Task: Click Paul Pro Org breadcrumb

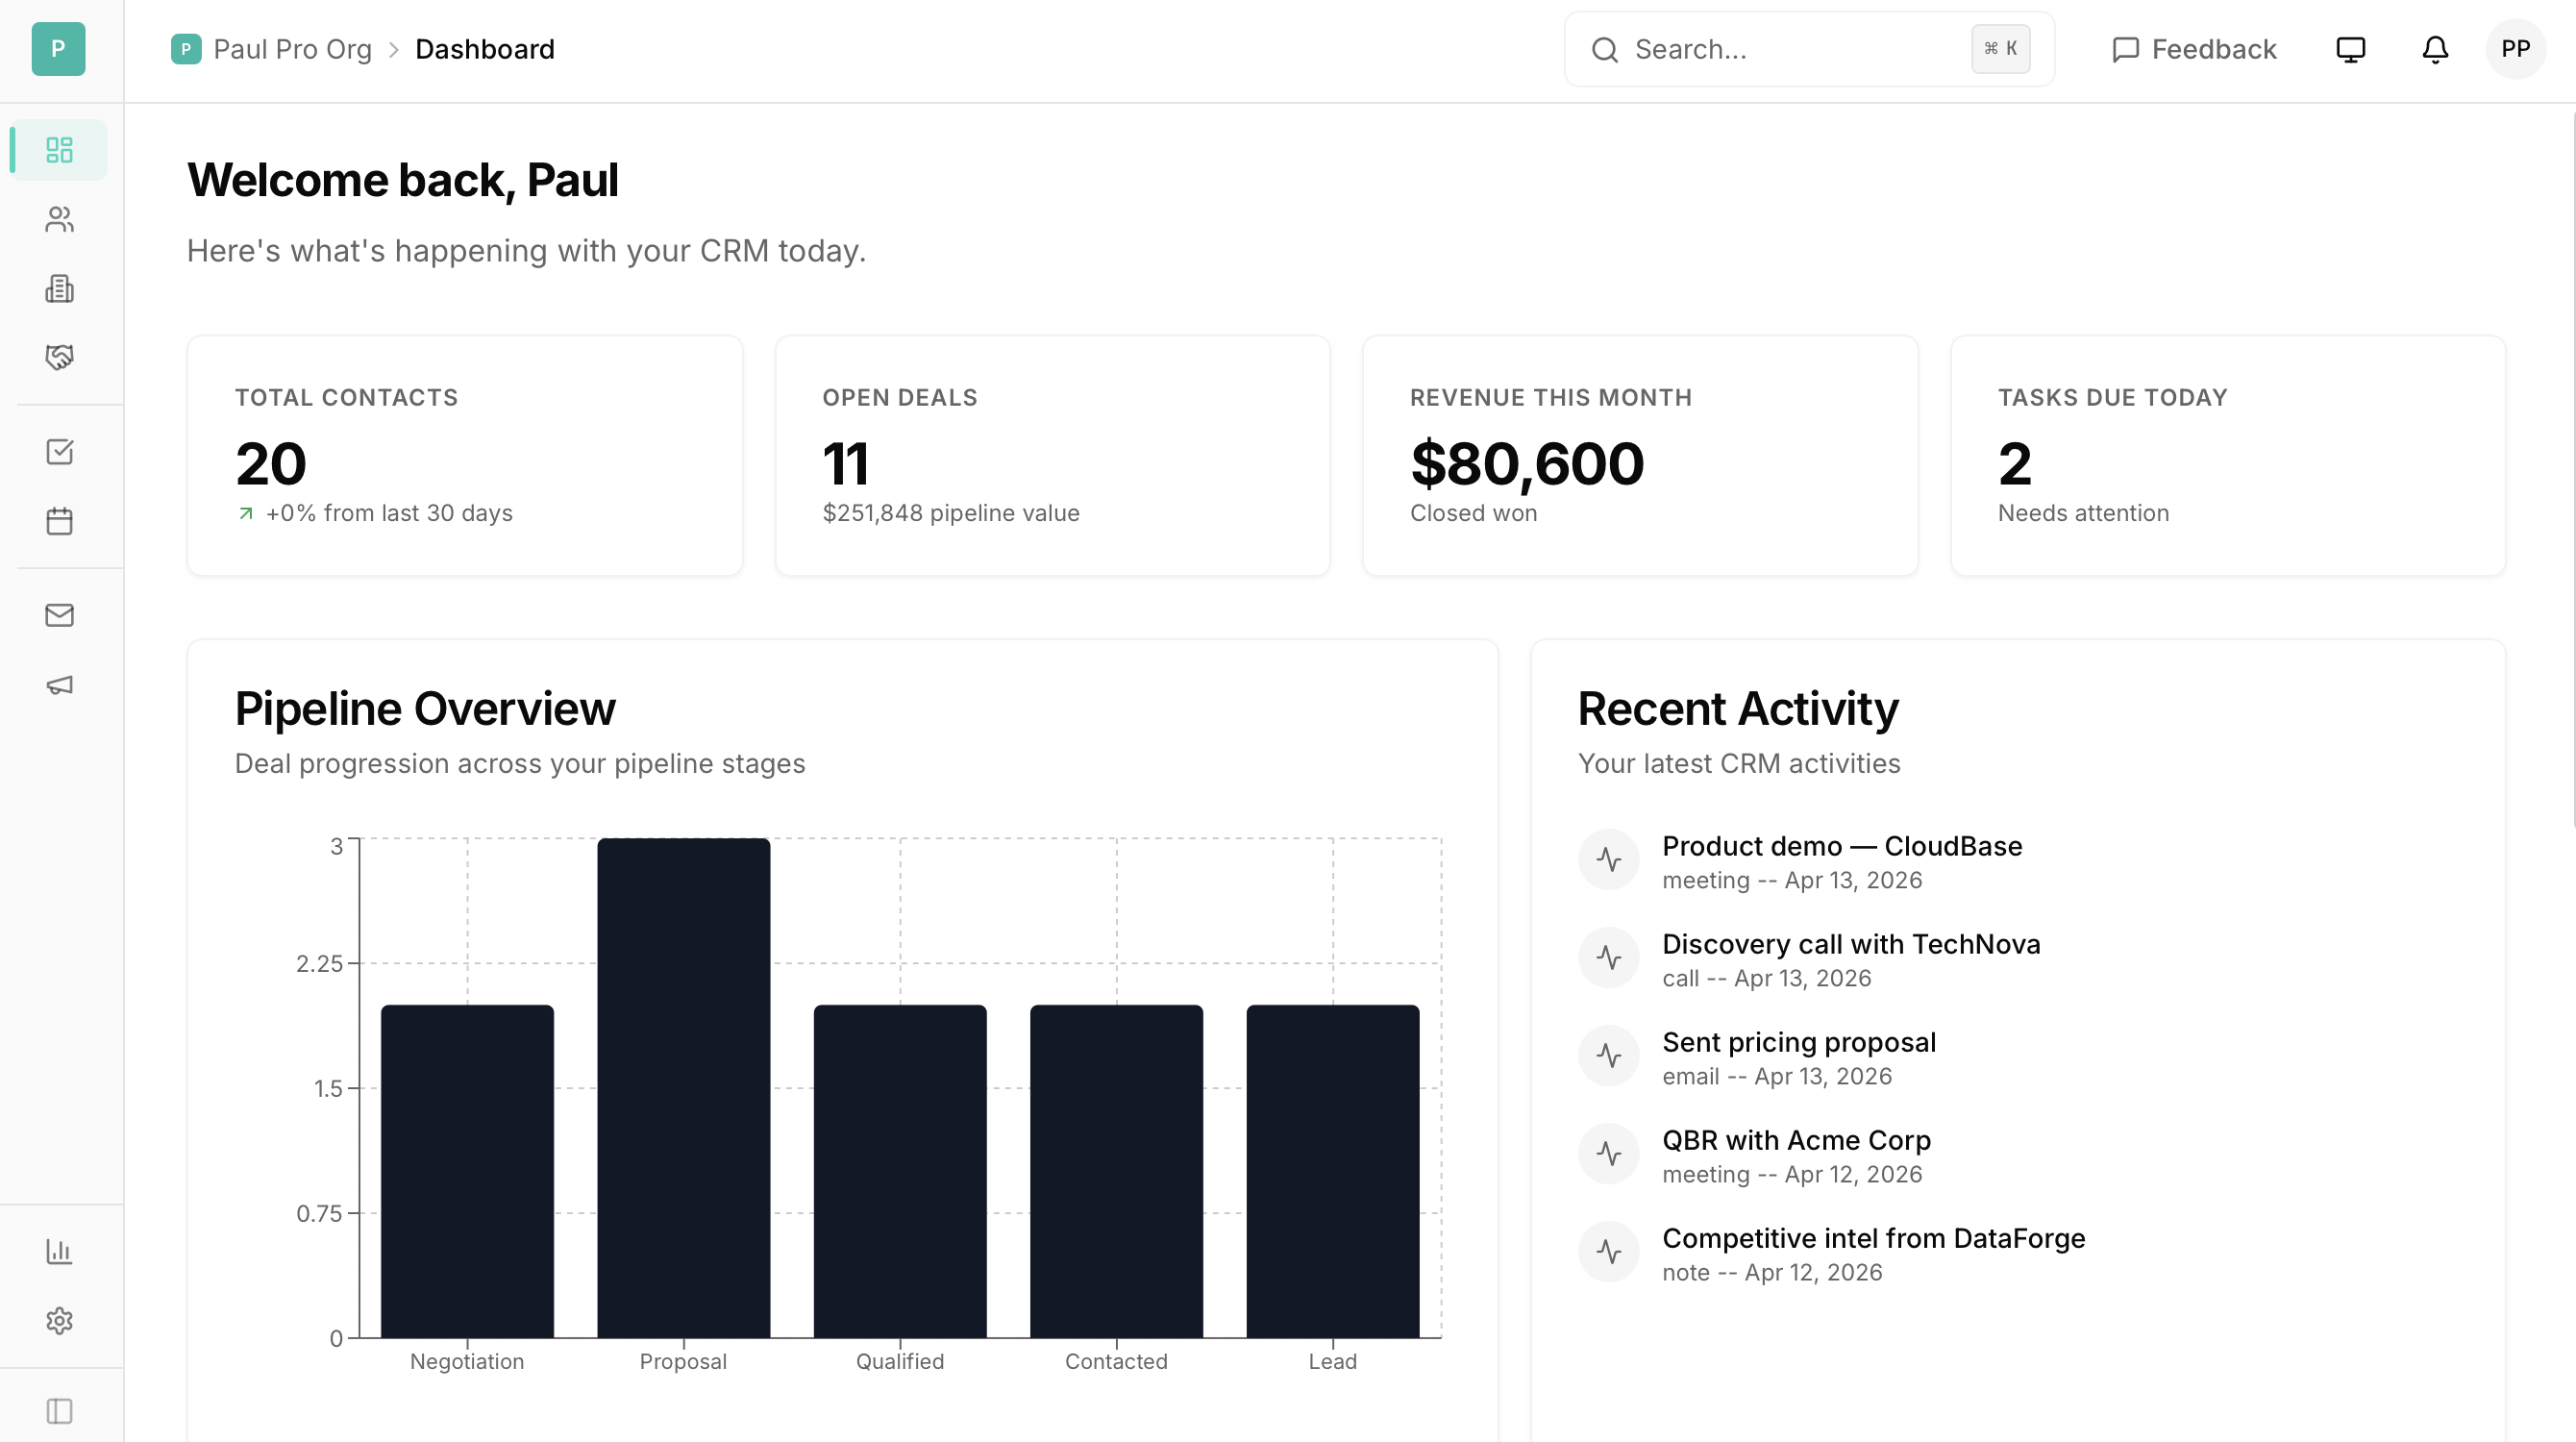Action: coord(291,49)
